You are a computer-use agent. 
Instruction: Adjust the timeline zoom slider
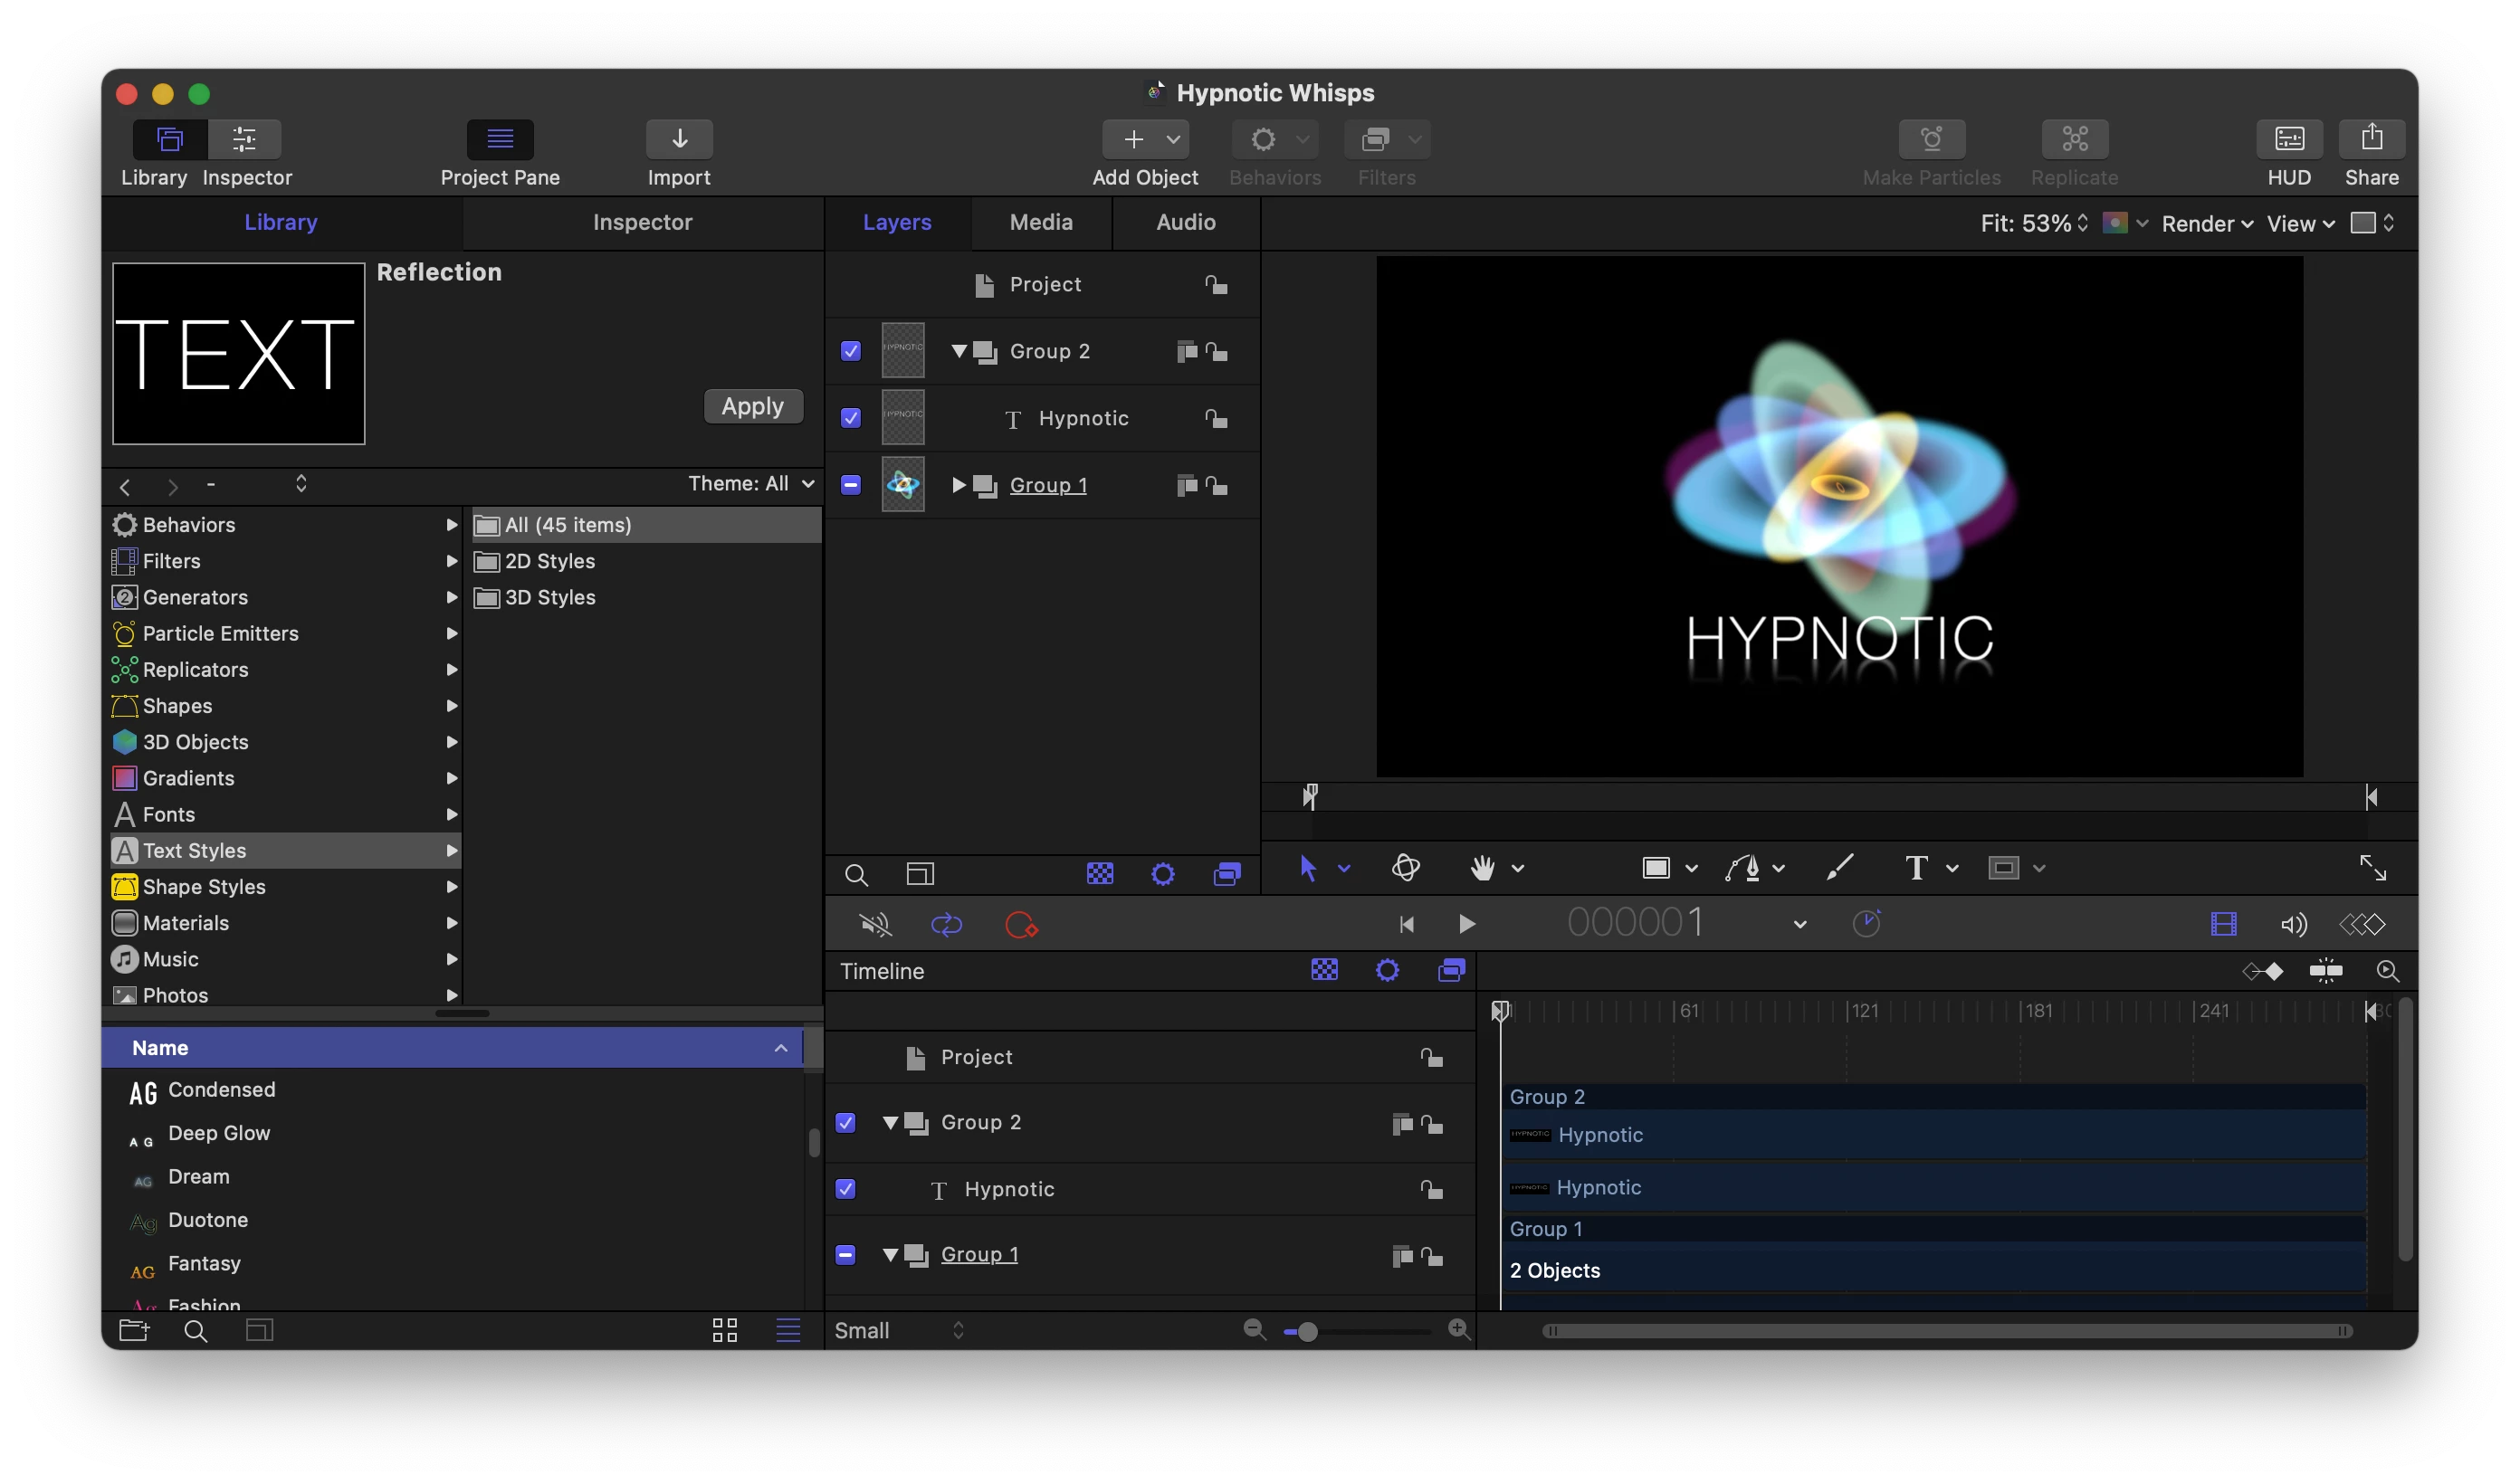coord(1306,1331)
